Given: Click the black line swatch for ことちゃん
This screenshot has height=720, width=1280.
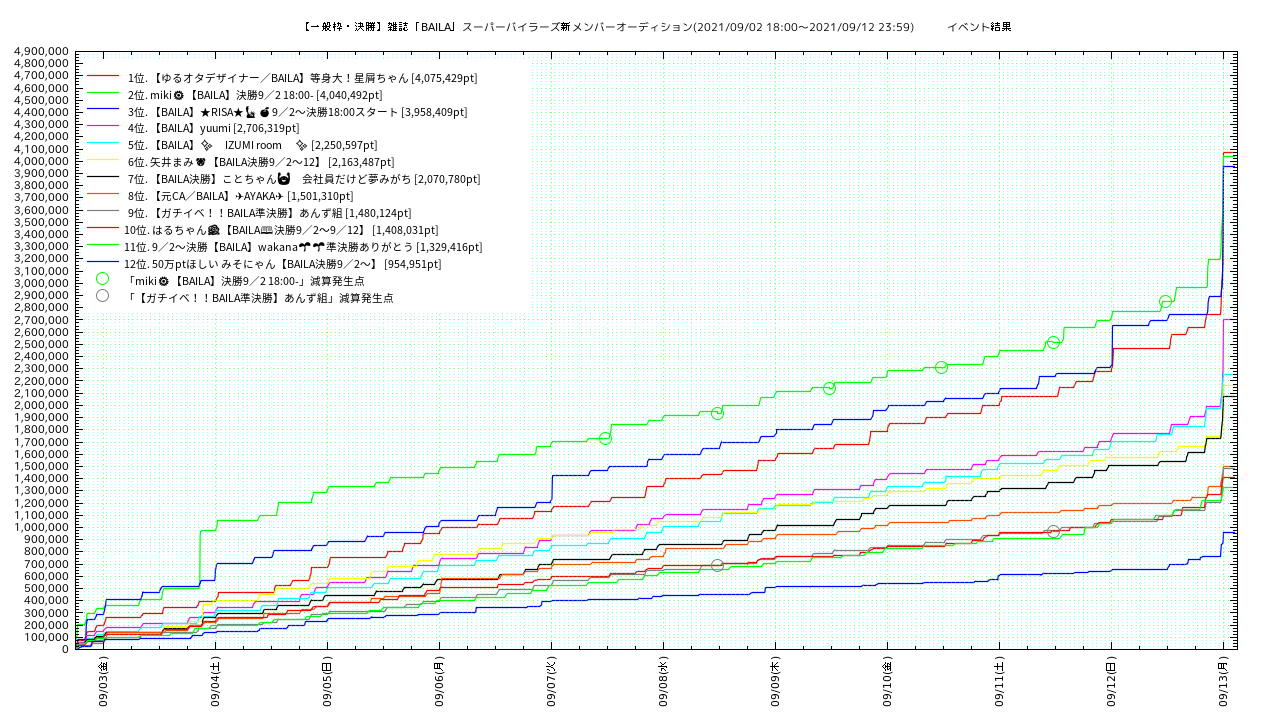Looking at the screenshot, I should [103, 179].
